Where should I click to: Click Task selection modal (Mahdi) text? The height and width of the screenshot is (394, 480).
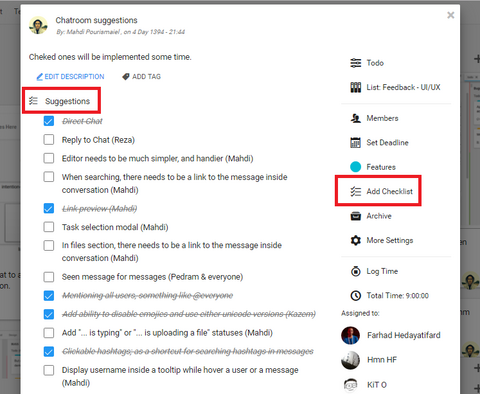[115, 227]
